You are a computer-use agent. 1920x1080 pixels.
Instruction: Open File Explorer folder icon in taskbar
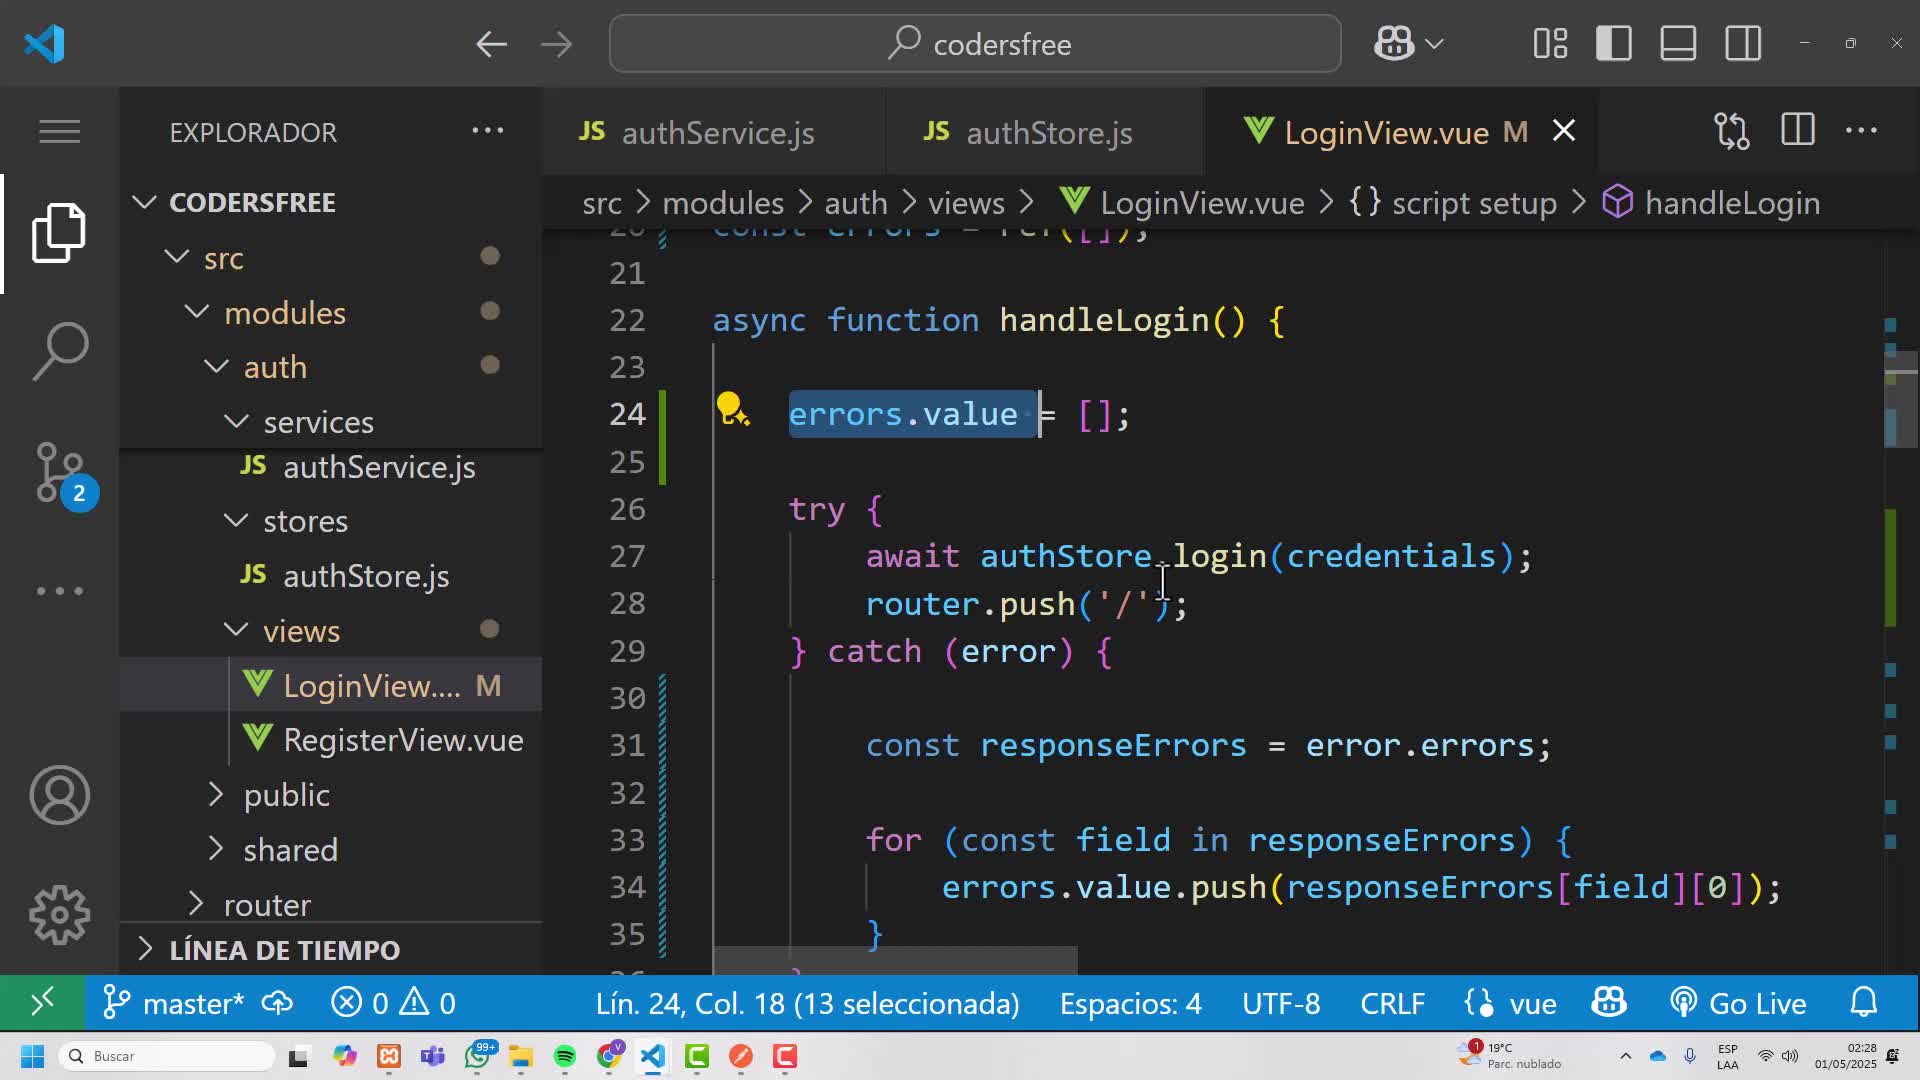(x=521, y=1056)
